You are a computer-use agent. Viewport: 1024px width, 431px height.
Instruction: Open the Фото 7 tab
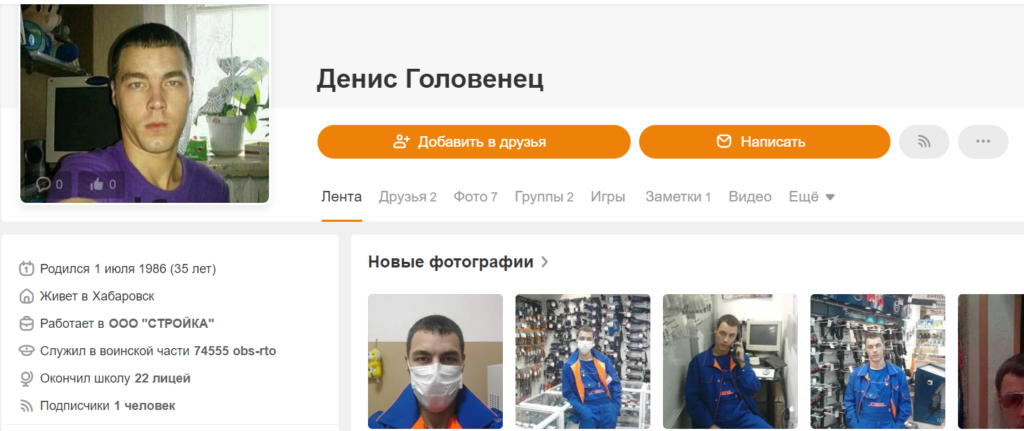click(475, 197)
